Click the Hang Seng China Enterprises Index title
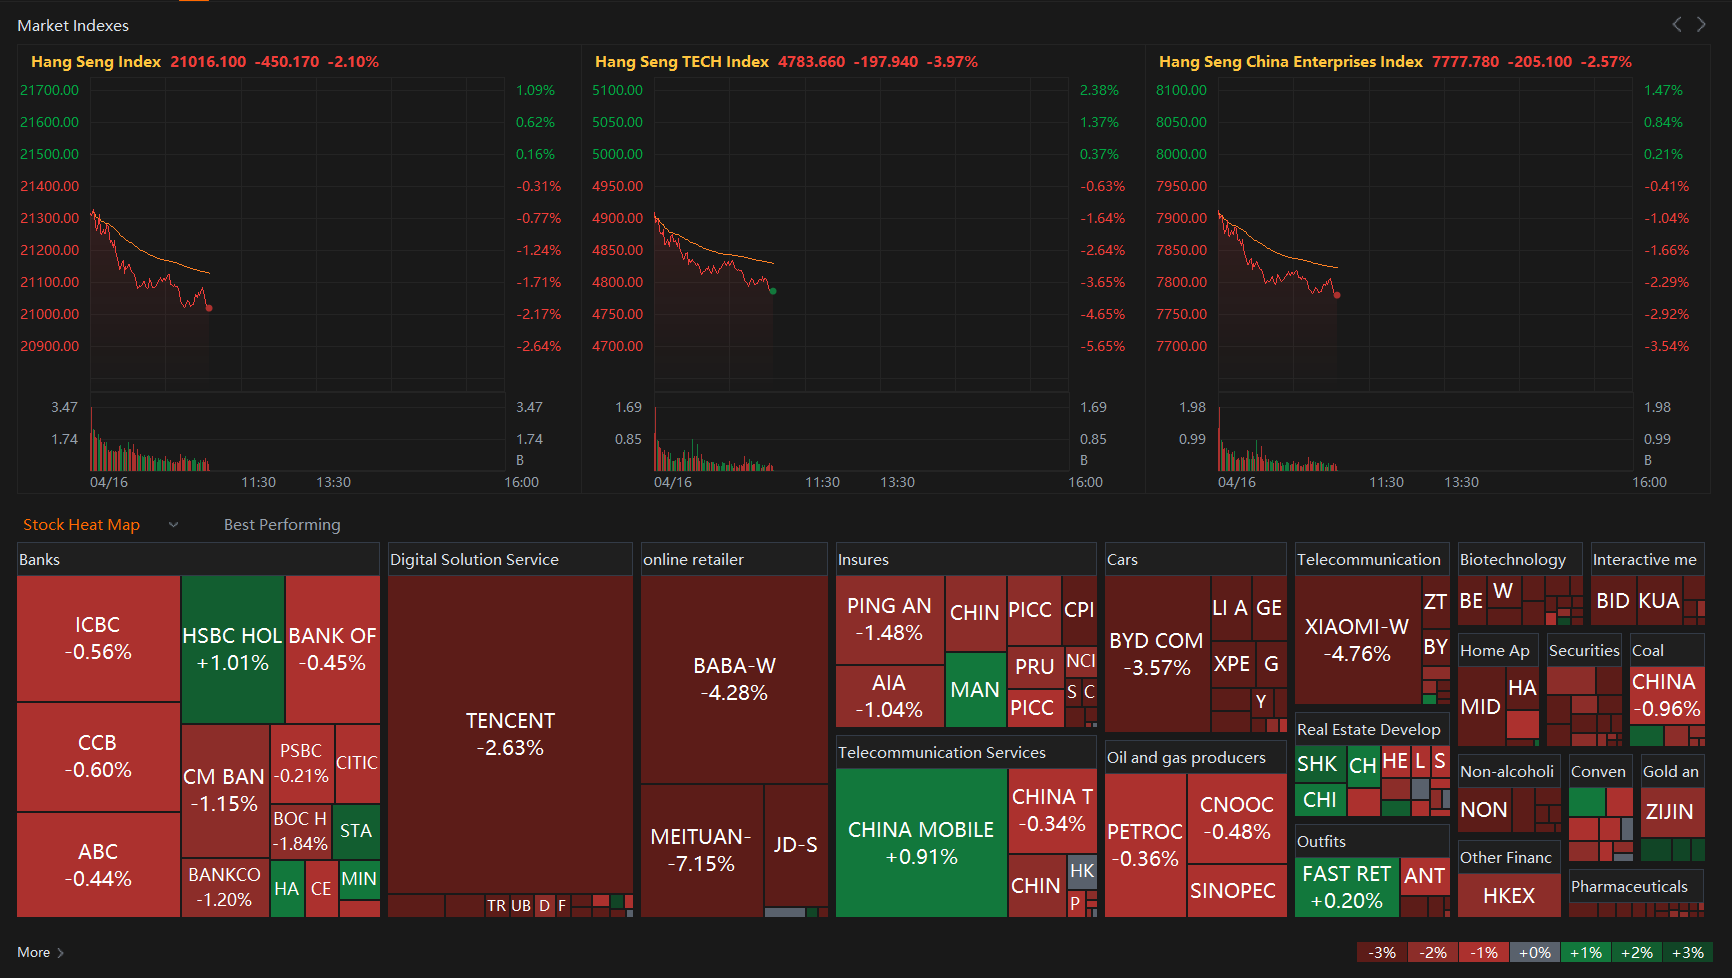This screenshot has height=978, width=1732. (1290, 62)
